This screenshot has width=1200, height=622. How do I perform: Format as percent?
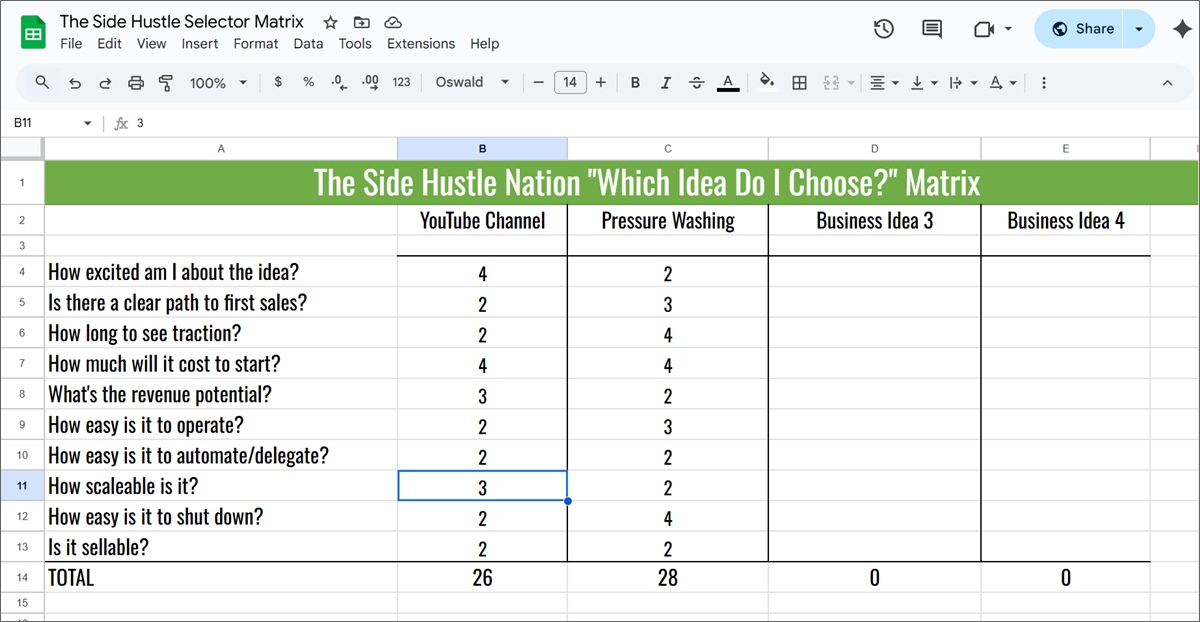coord(308,82)
